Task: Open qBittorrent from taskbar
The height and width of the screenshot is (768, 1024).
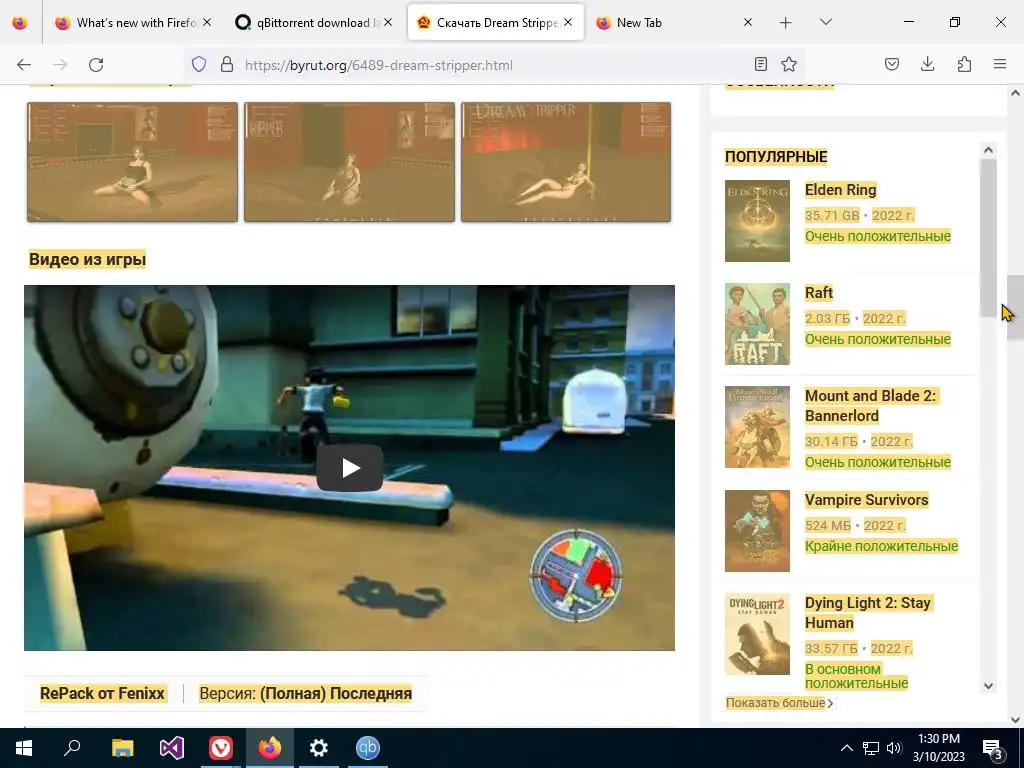Action: pyautogui.click(x=368, y=748)
